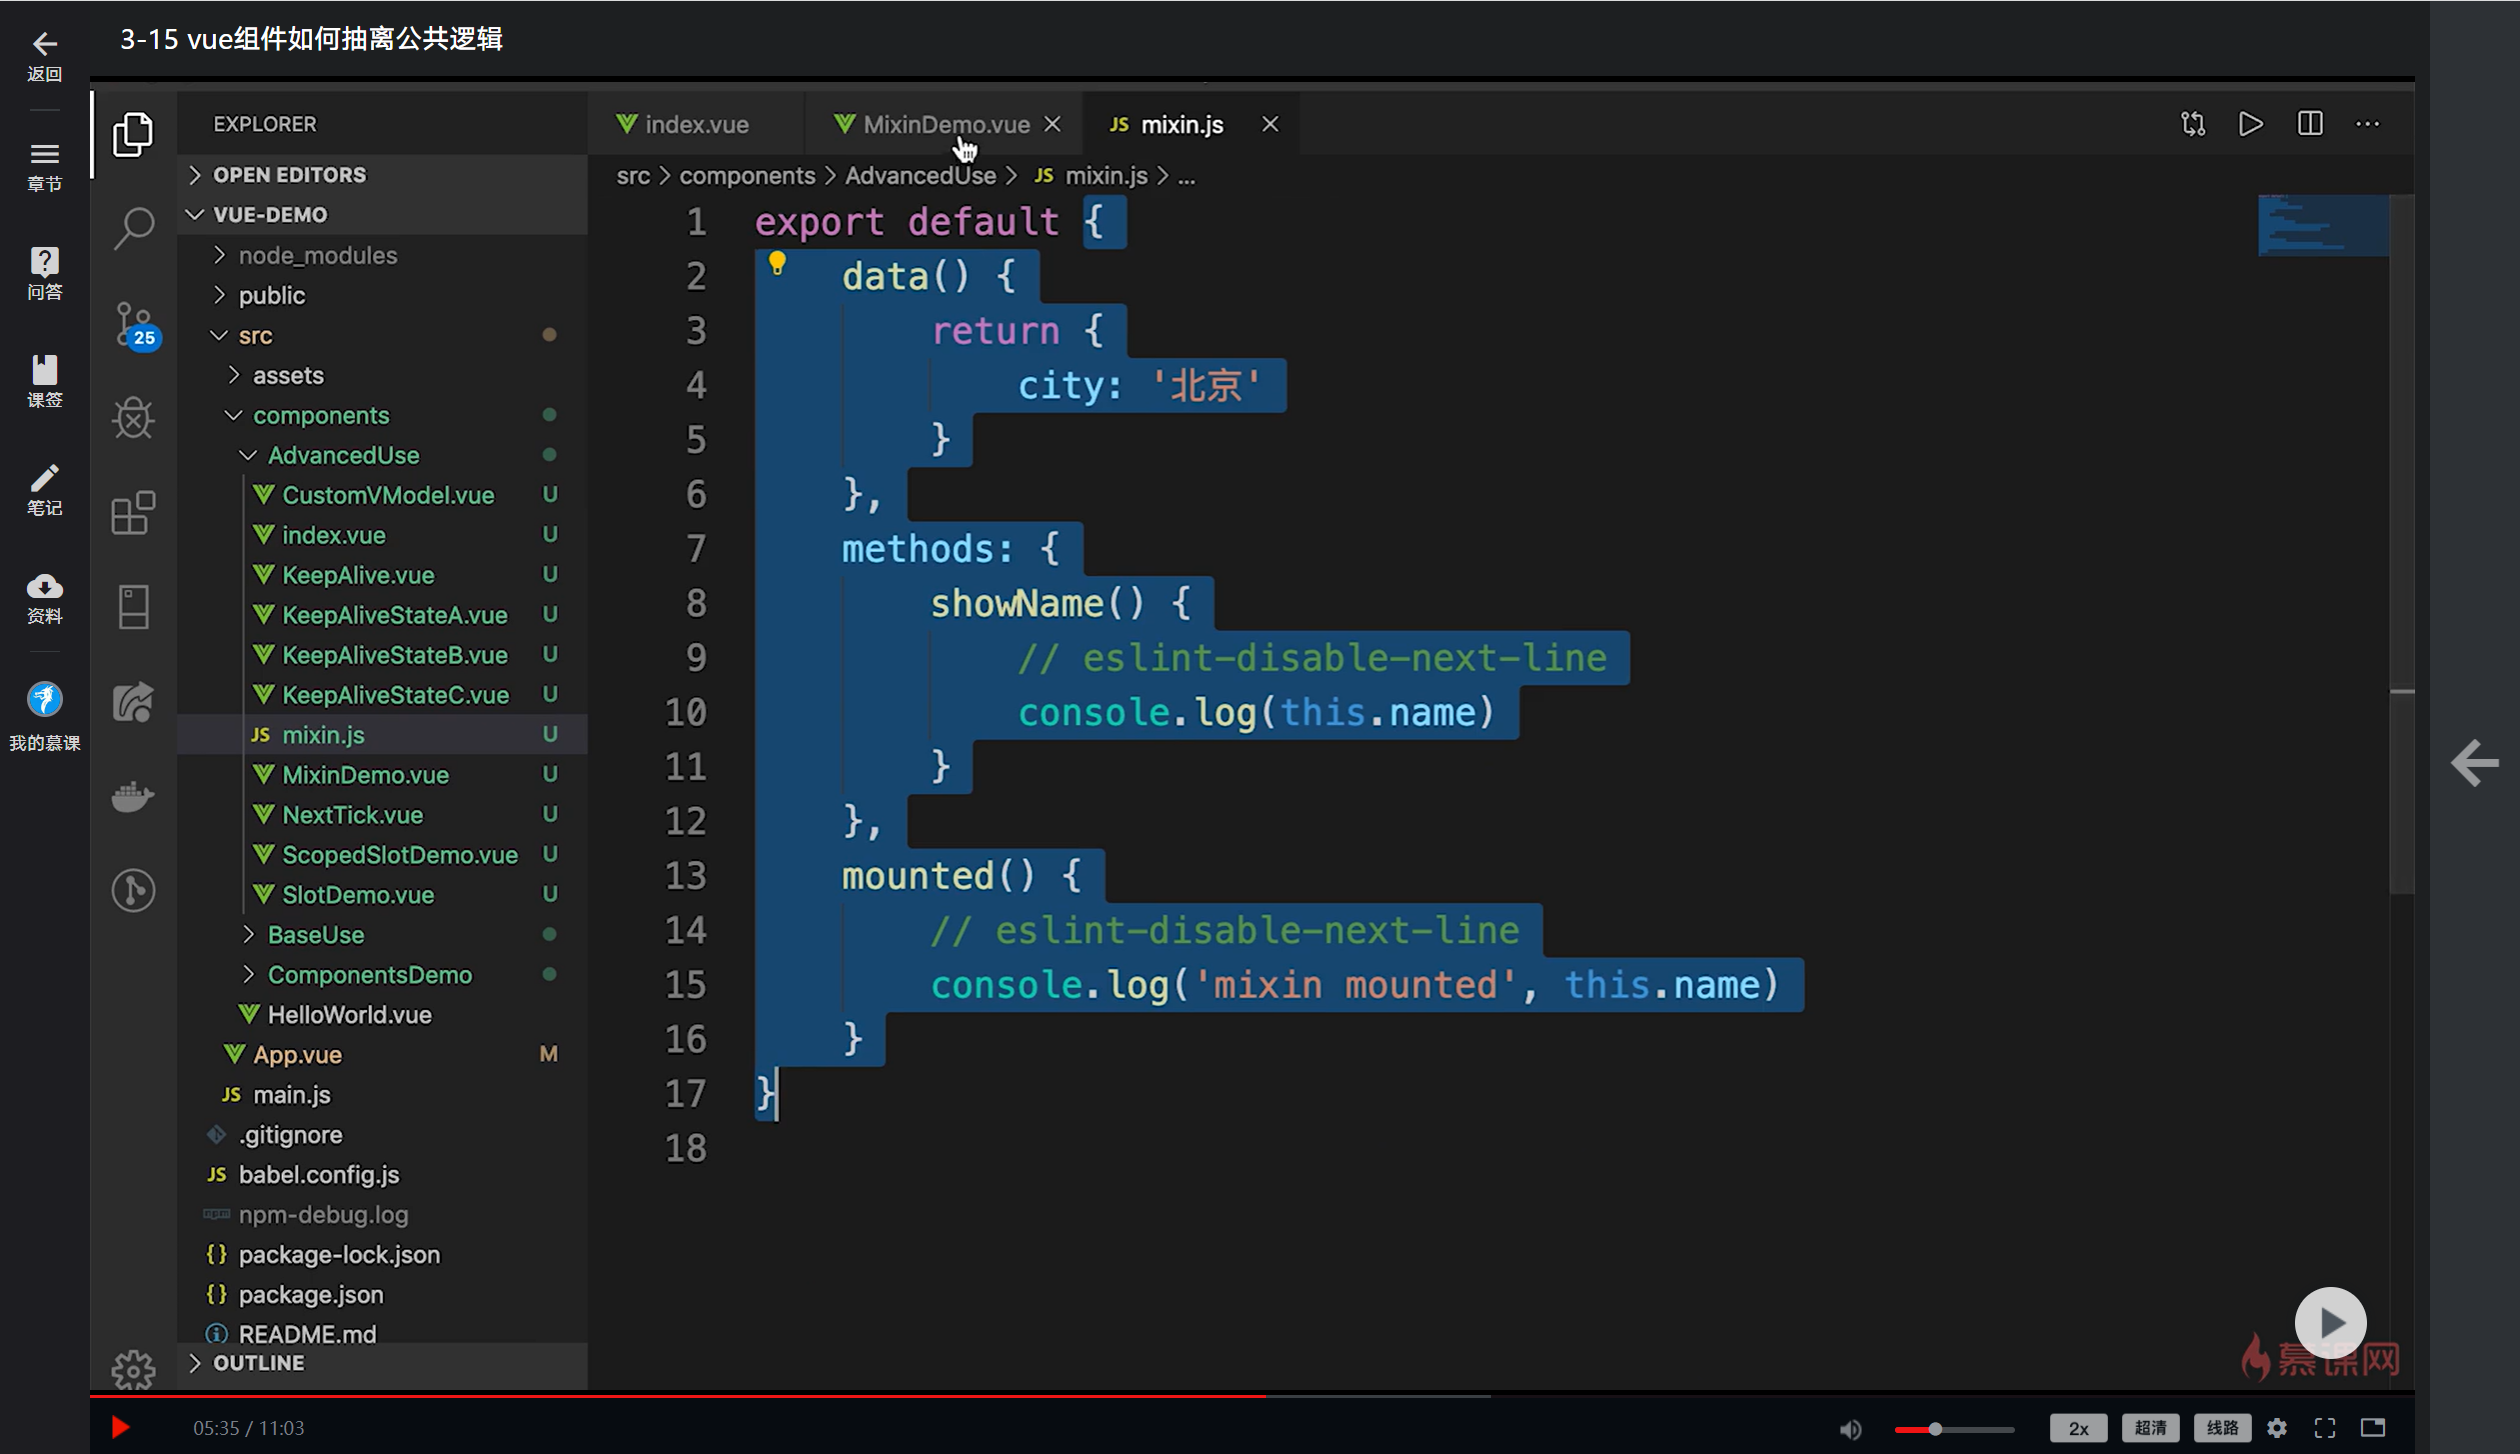2520x1454 pixels.
Task: Open ScopedSlotDemo.vue in the explorer
Action: (382, 855)
